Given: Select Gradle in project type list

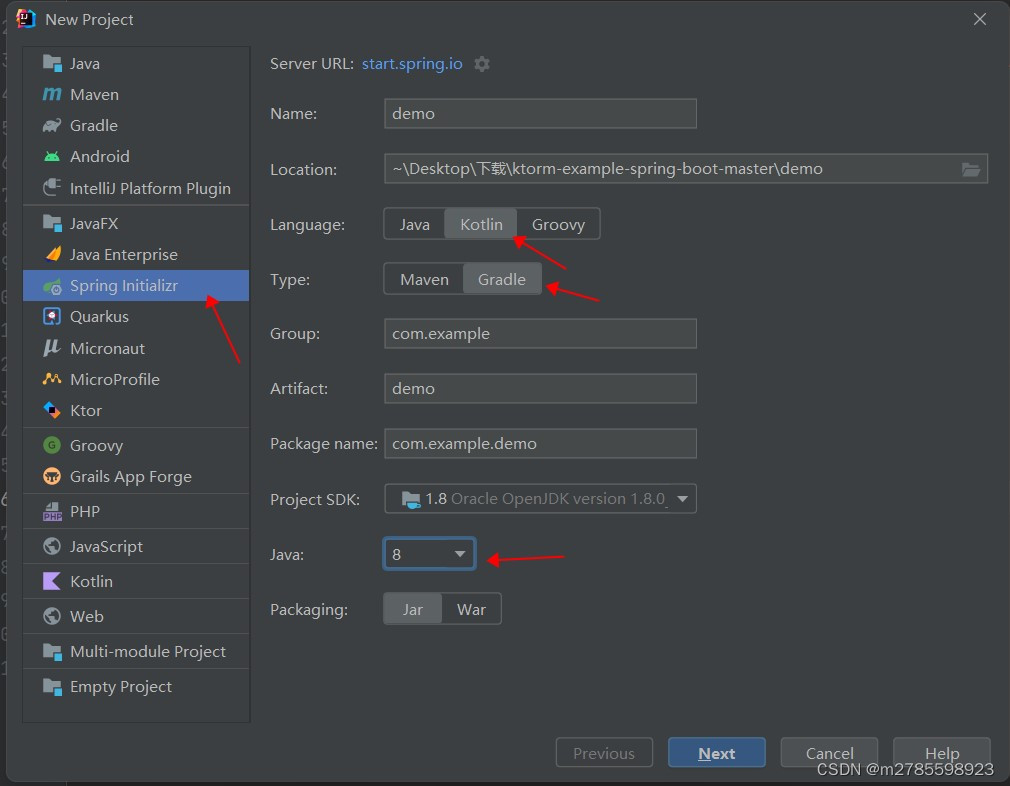Looking at the screenshot, I should point(135,125).
